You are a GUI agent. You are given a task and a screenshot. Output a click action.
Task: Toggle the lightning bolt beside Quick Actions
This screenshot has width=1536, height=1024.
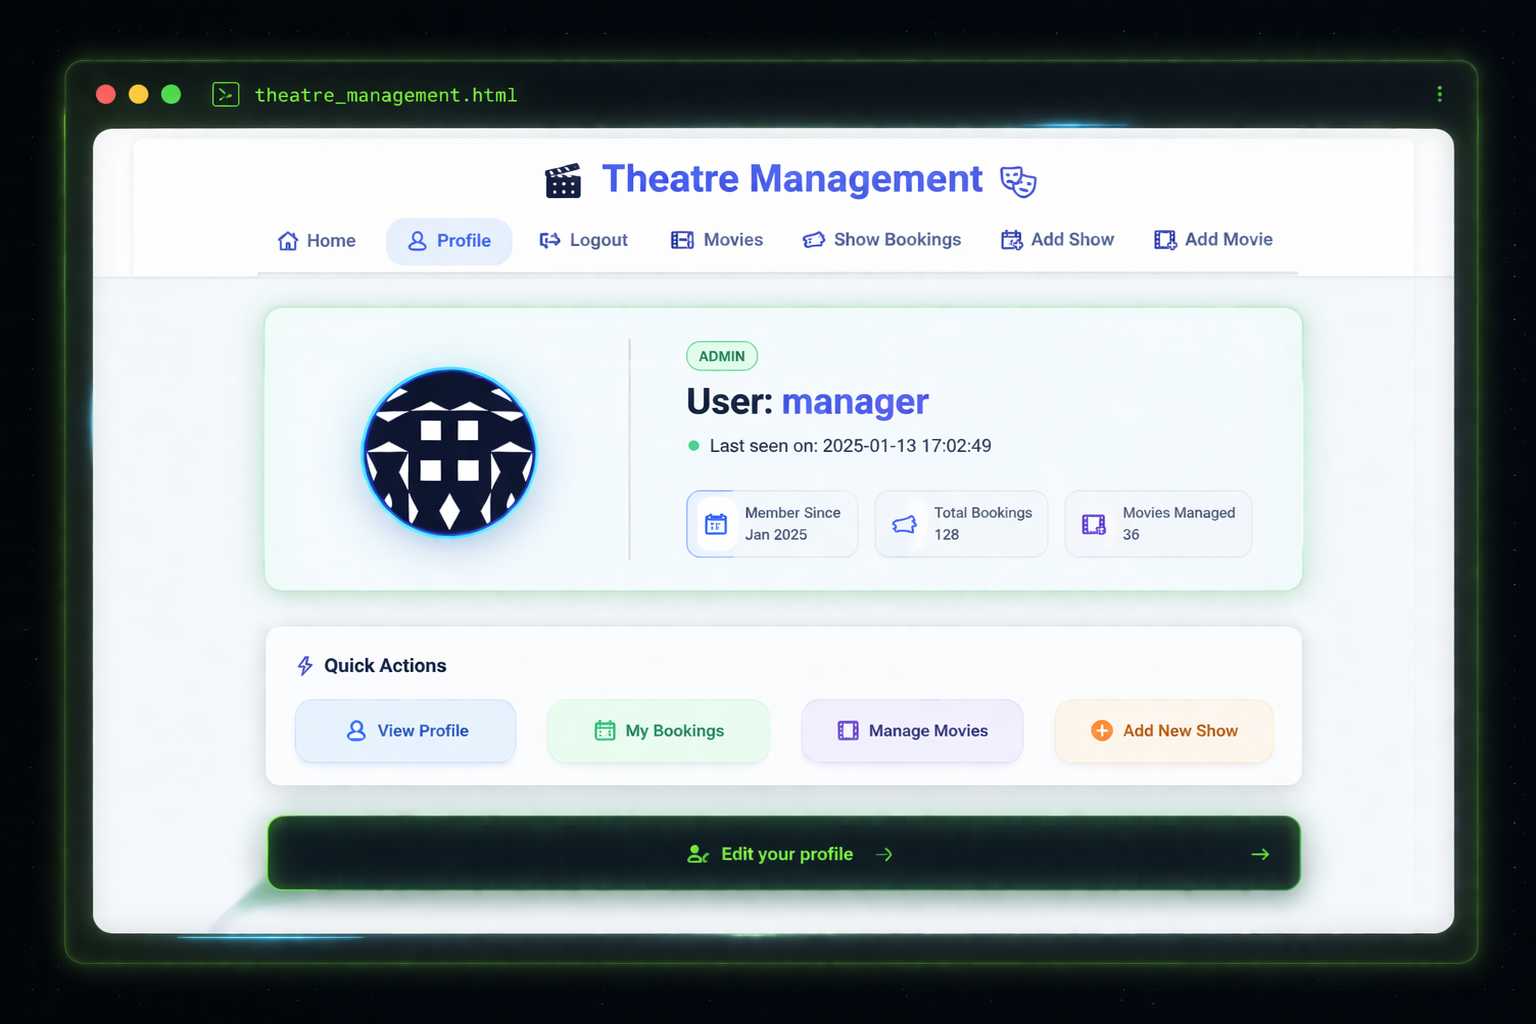coord(304,665)
